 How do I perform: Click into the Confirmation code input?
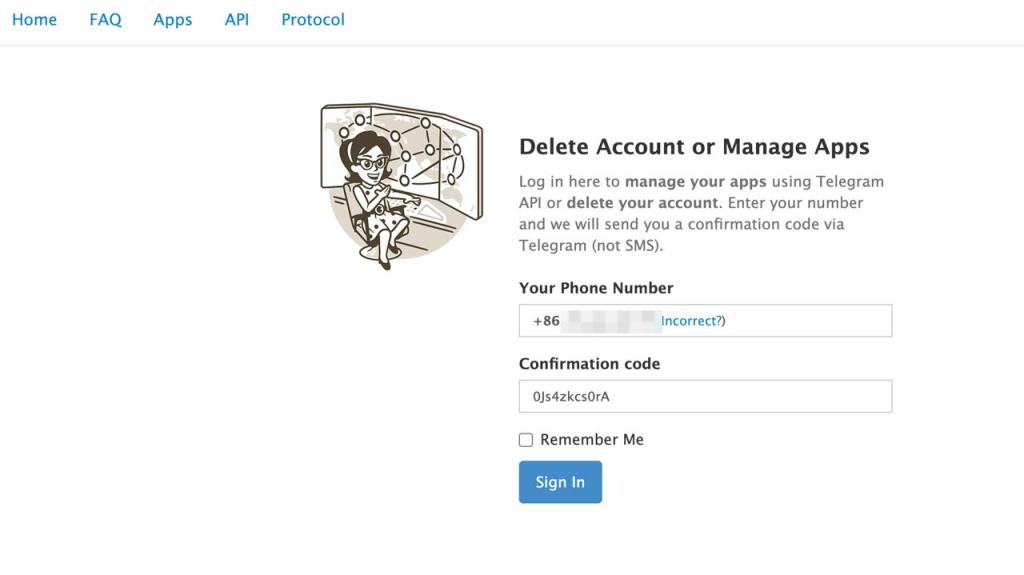click(x=705, y=396)
